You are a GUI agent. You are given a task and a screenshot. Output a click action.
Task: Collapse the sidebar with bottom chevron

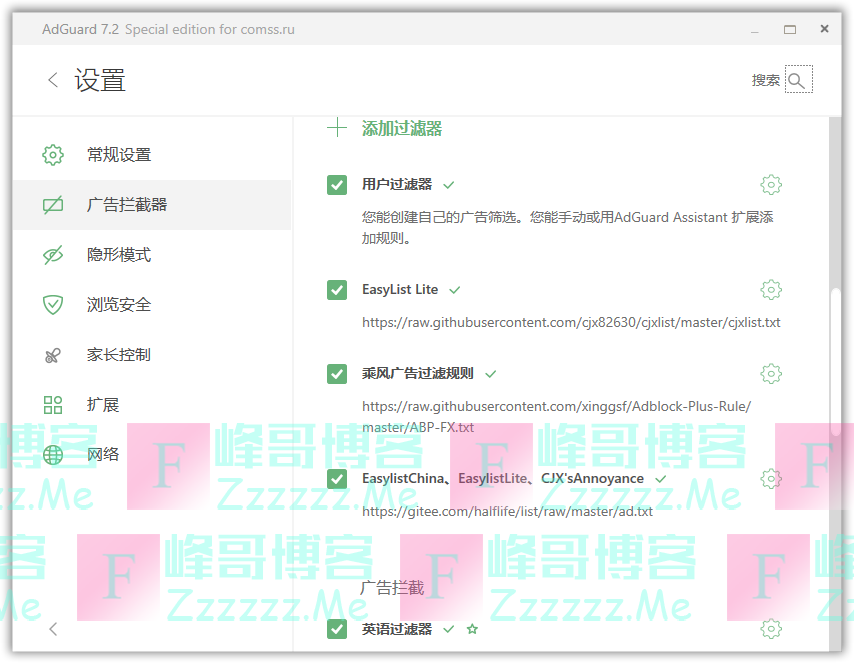[53, 629]
